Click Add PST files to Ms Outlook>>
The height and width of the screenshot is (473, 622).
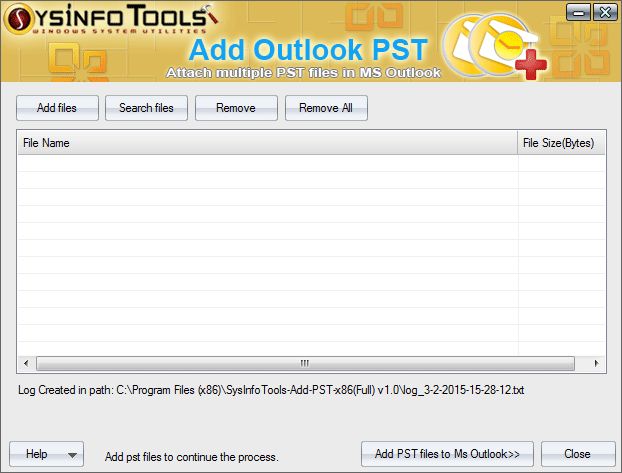(x=447, y=454)
